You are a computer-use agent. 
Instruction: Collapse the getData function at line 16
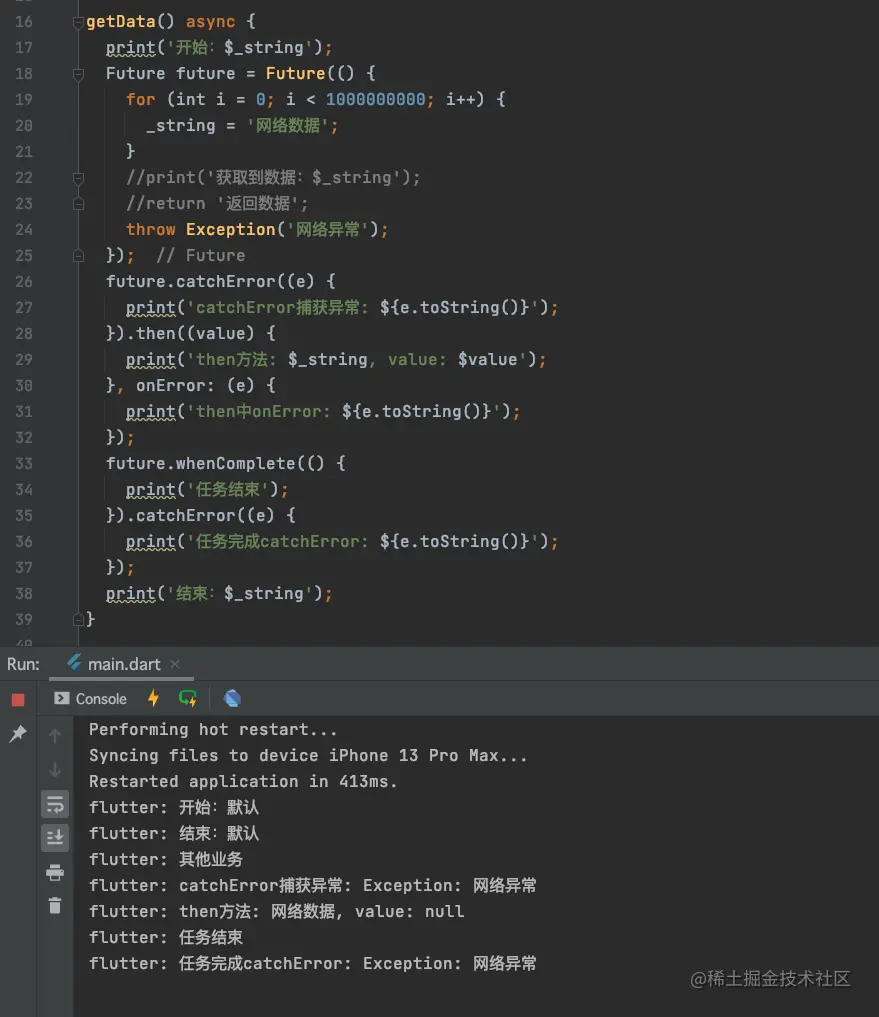coord(78,22)
